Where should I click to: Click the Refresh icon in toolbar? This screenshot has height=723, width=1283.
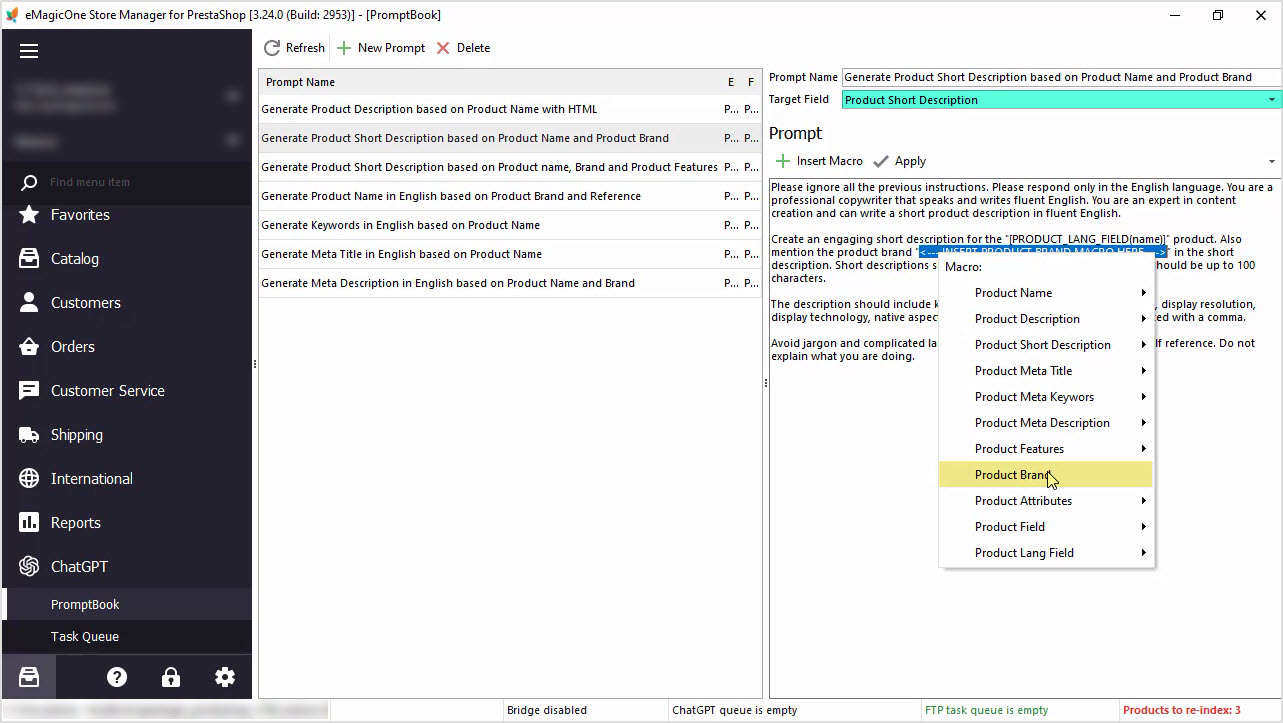tap(272, 48)
